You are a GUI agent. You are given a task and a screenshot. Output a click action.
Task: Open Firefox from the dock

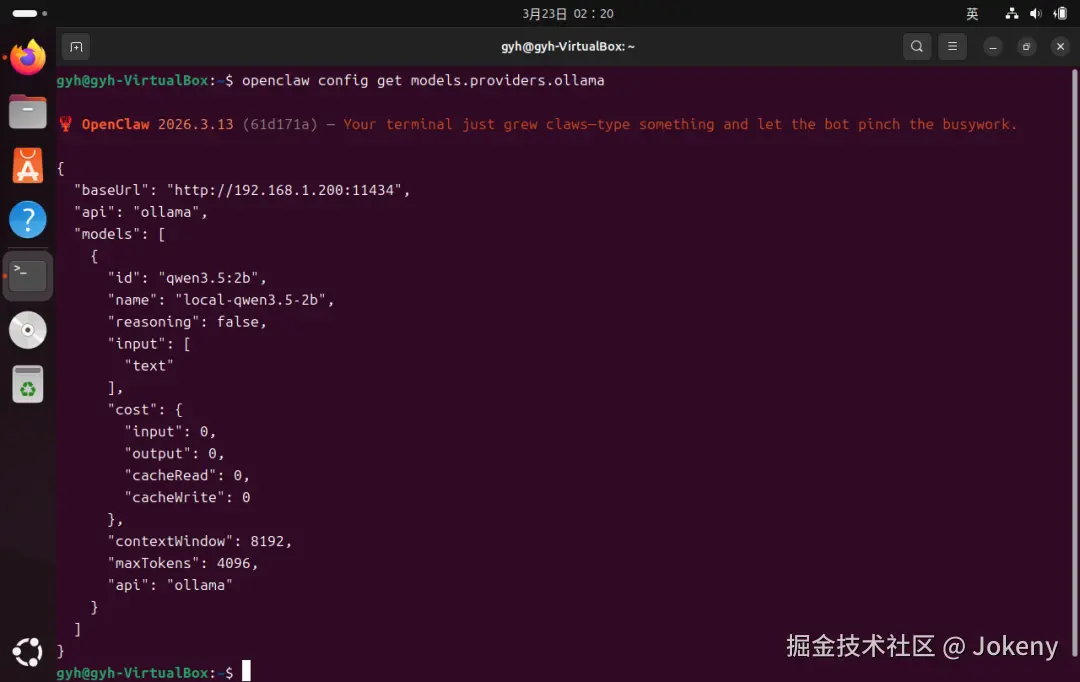[x=28, y=57]
